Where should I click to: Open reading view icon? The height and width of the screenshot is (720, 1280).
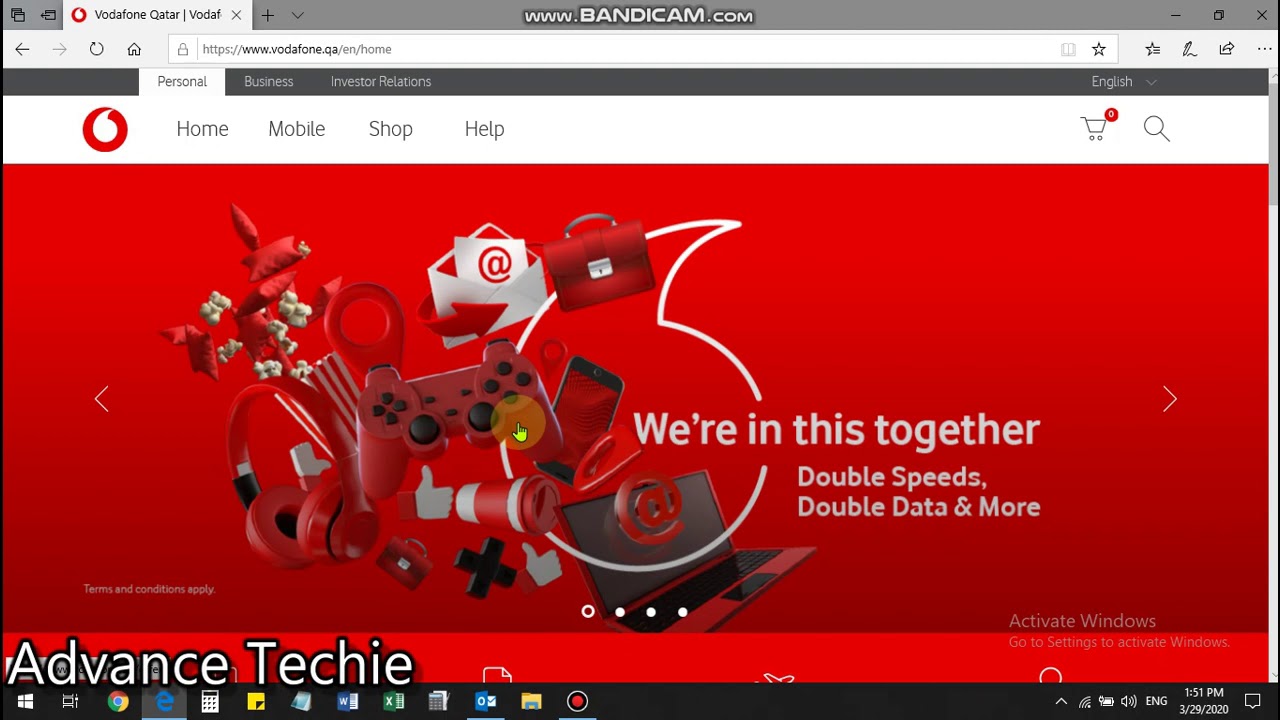(1068, 49)
